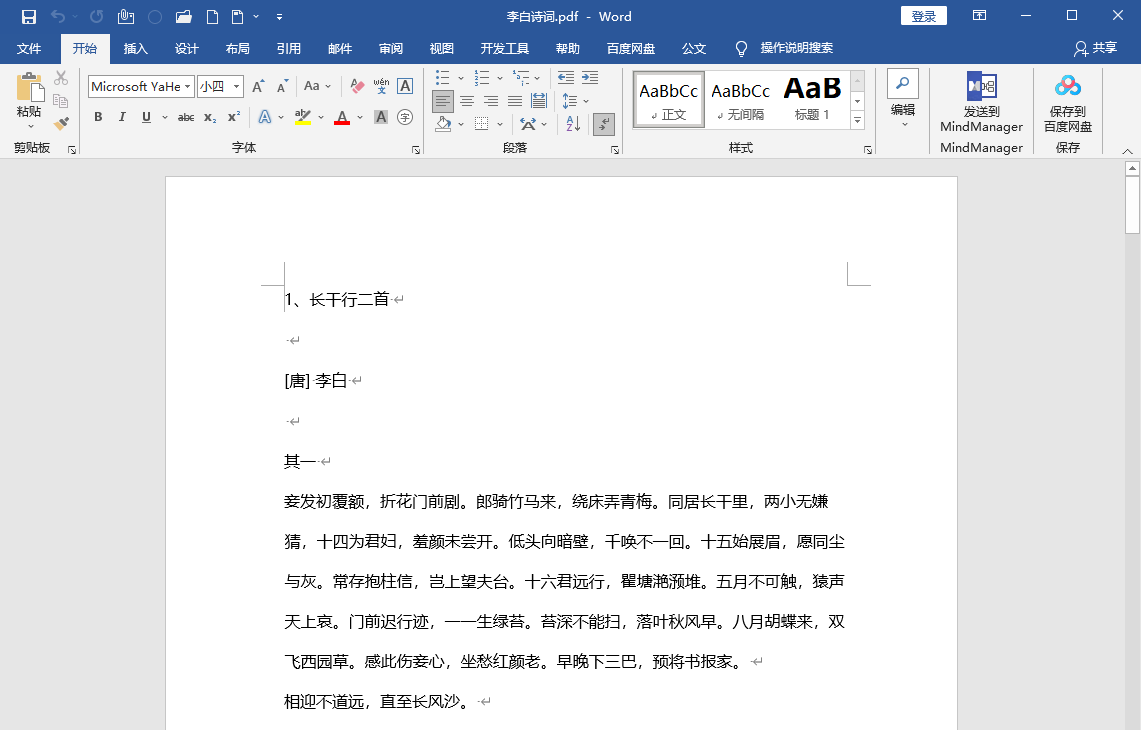Apply underline to text

tap(146, 117)
